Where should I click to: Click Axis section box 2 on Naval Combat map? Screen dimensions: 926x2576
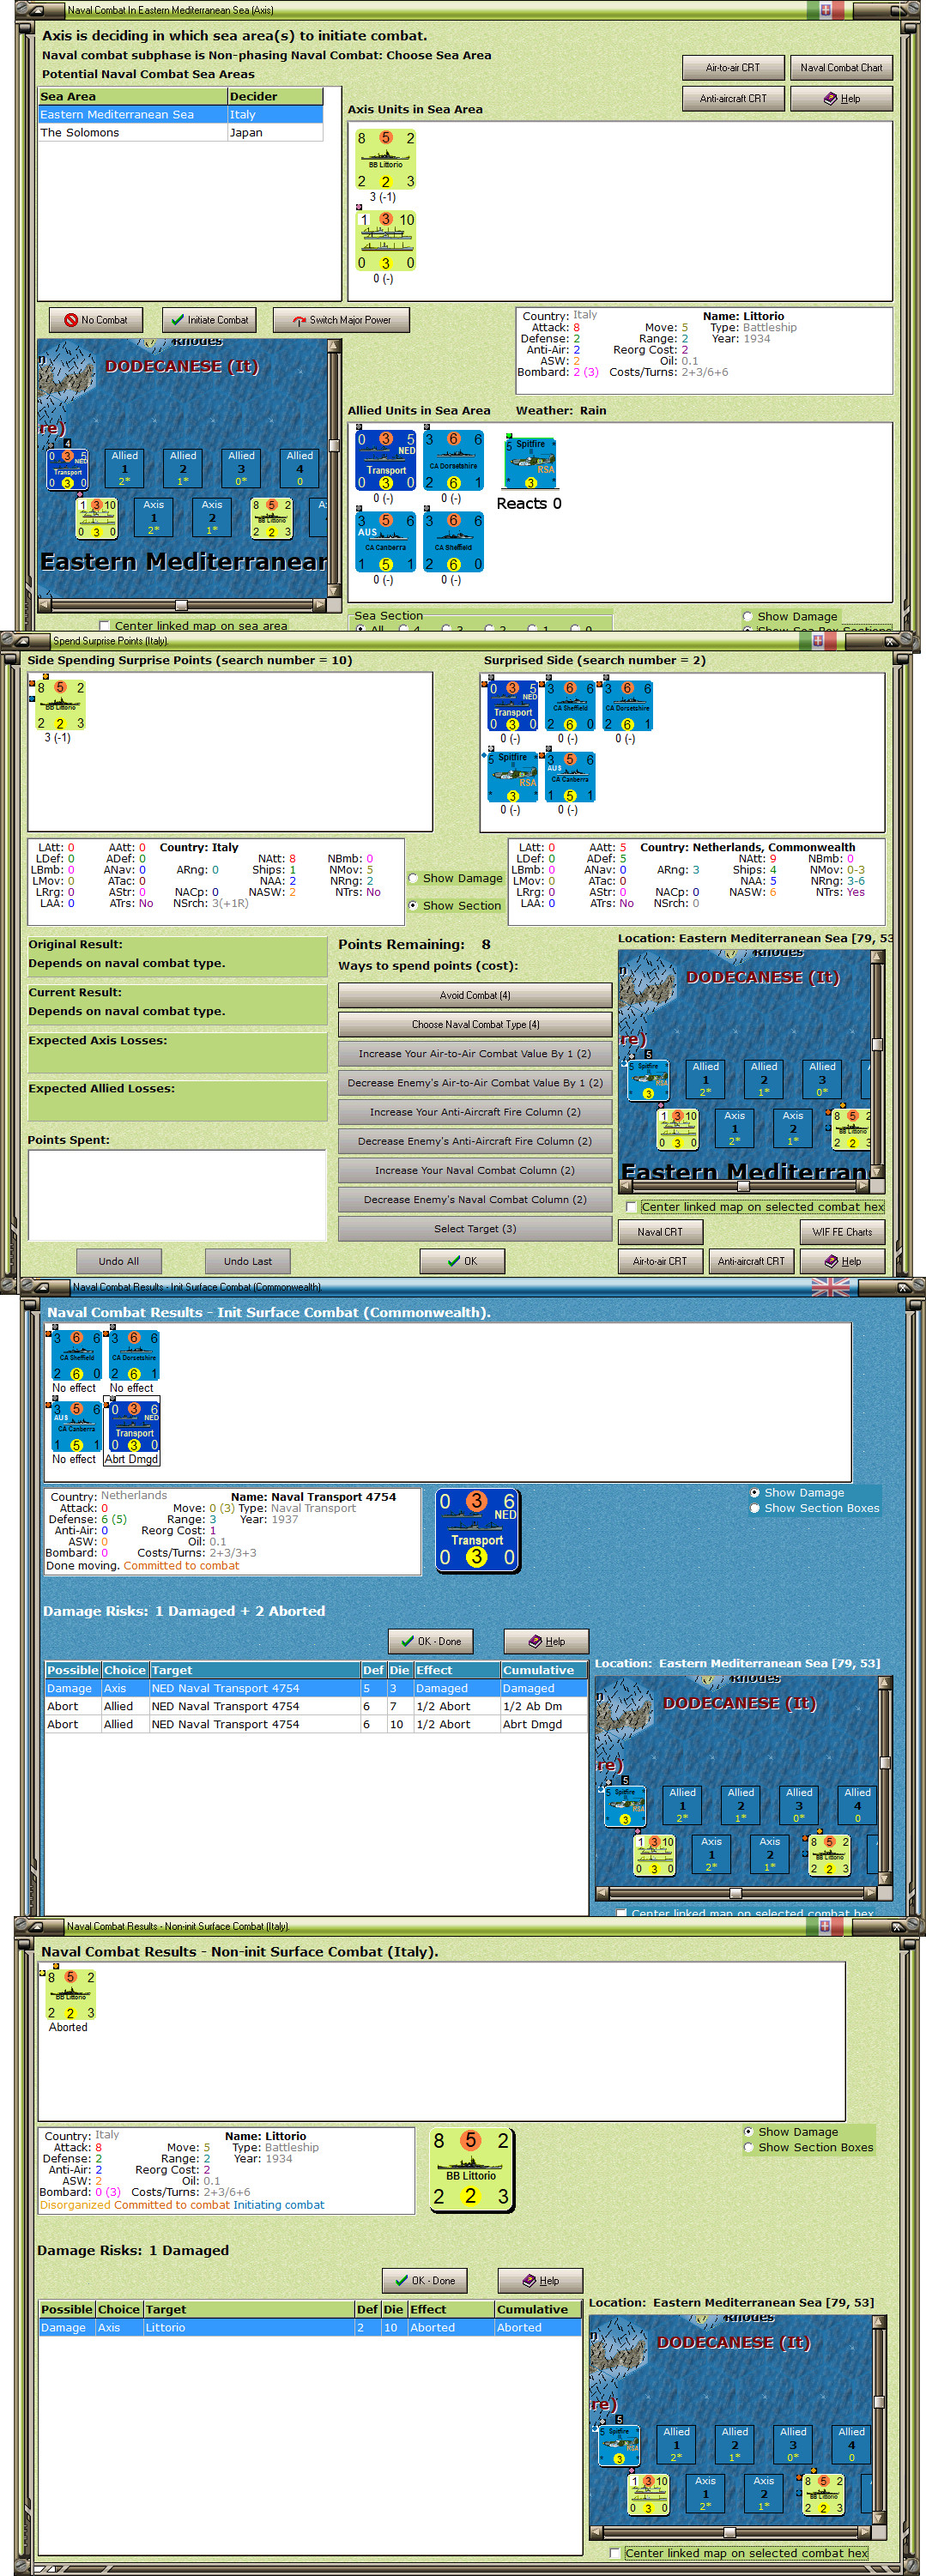click(212, 517)
